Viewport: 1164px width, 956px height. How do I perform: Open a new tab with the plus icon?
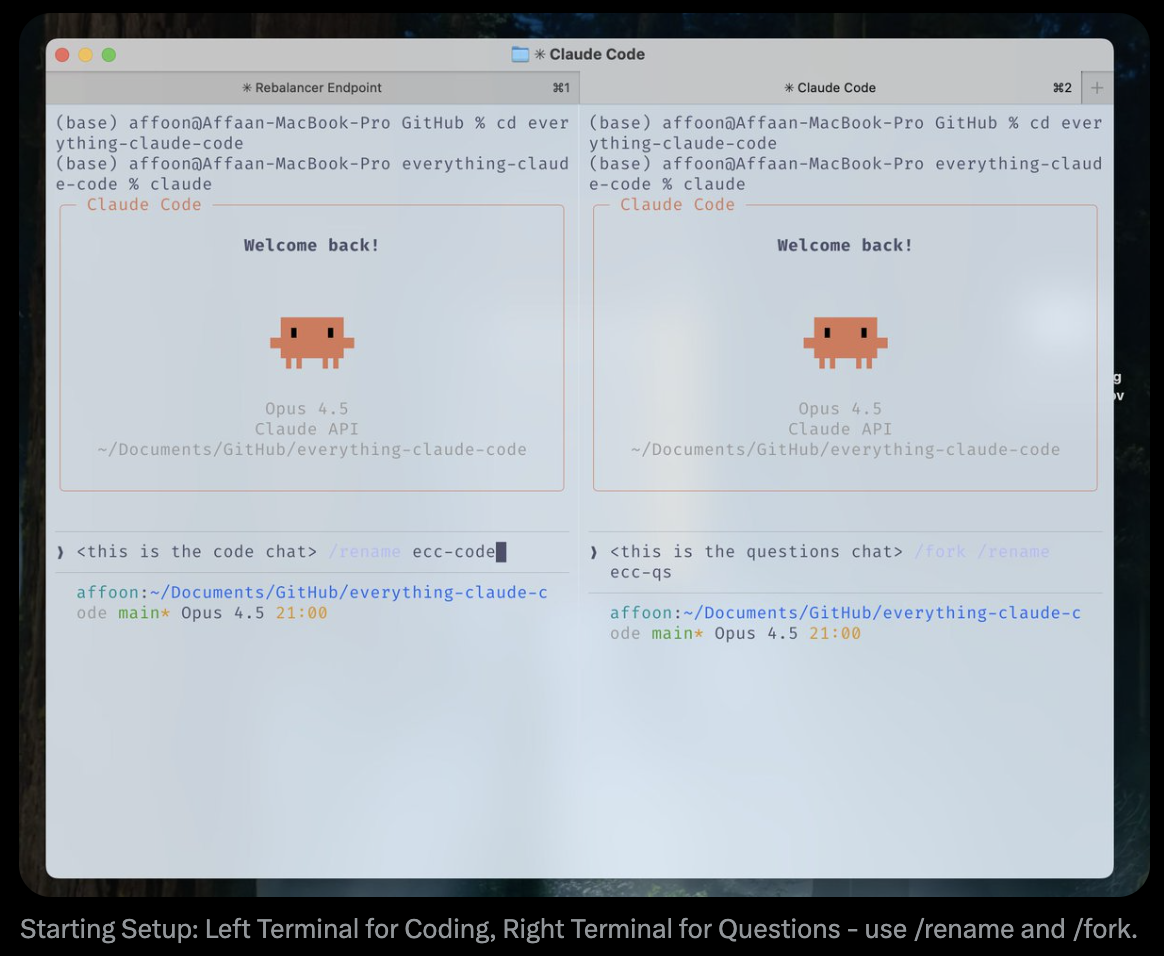[x=1097, y=88]
